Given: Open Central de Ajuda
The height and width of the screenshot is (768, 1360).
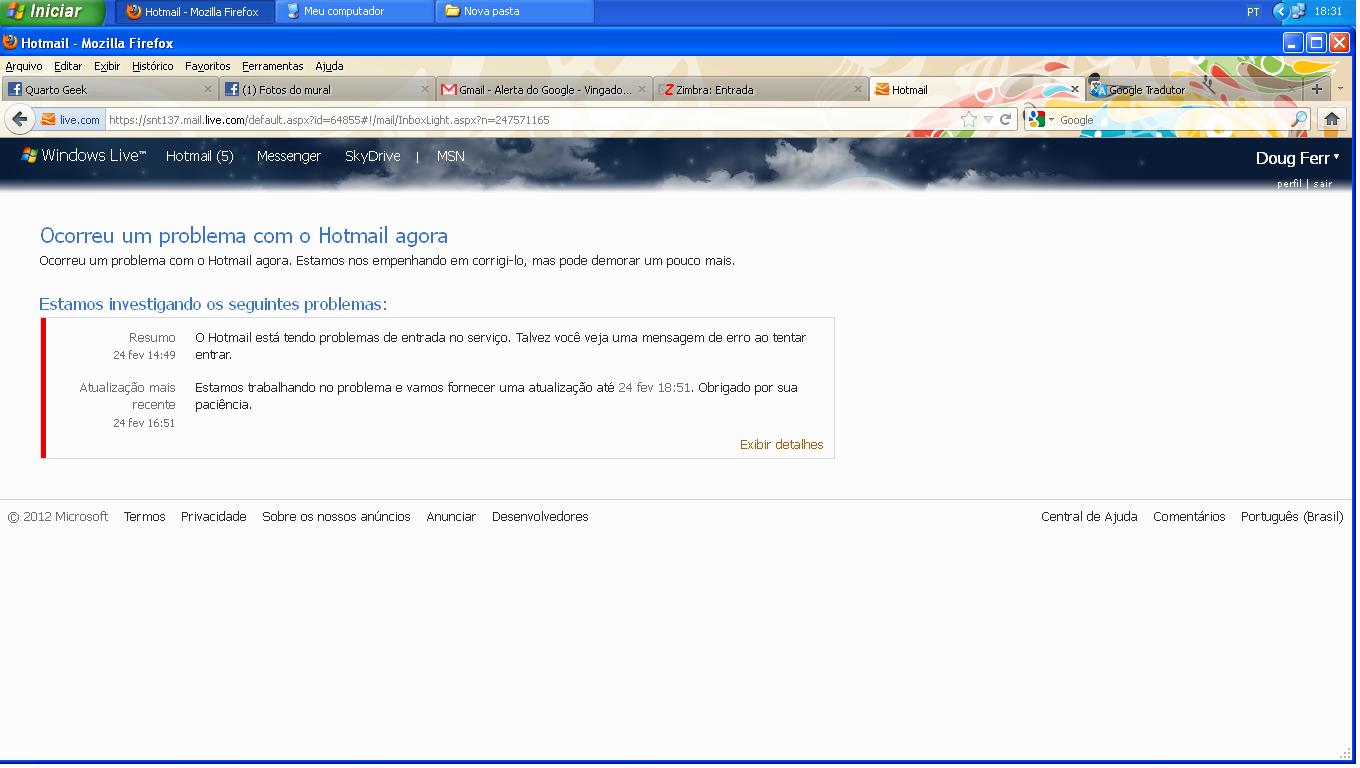Looking at the screenshot, I should coord(1089,517).
